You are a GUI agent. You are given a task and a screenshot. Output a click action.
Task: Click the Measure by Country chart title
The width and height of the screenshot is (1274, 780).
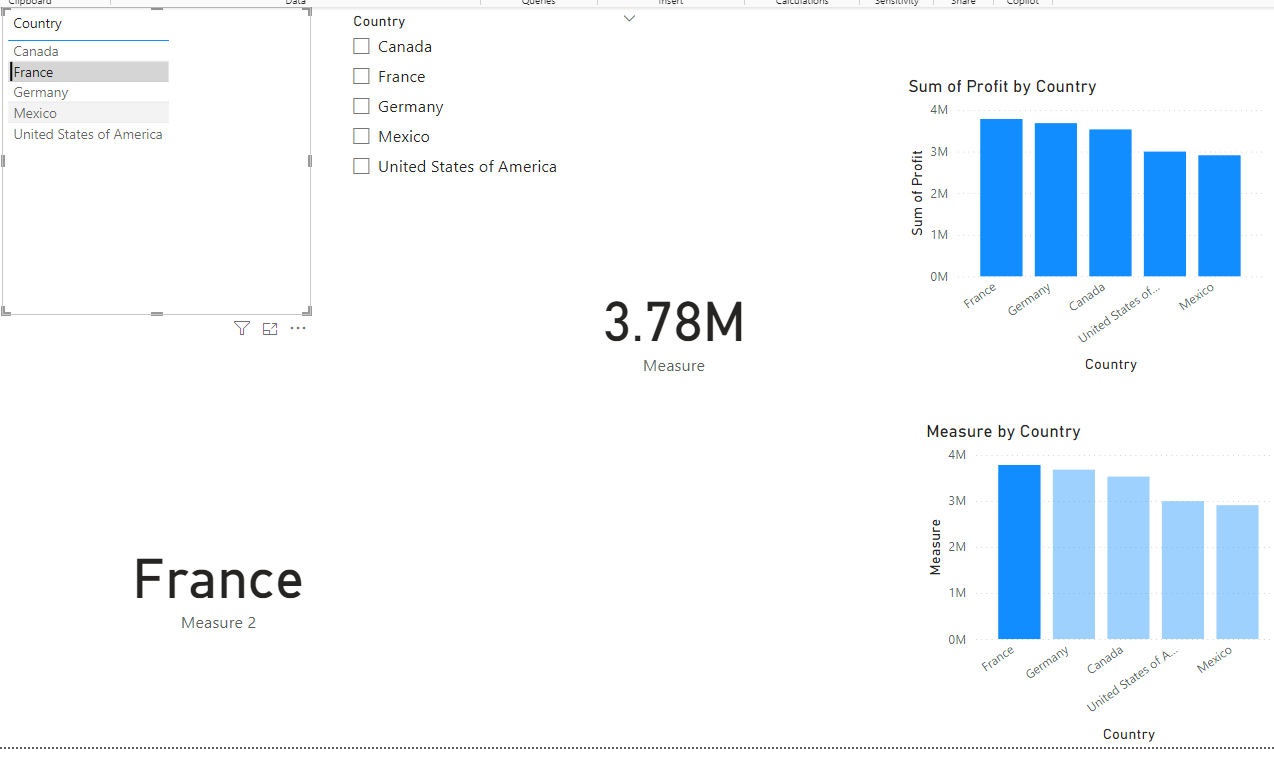tap(1003, 431)
